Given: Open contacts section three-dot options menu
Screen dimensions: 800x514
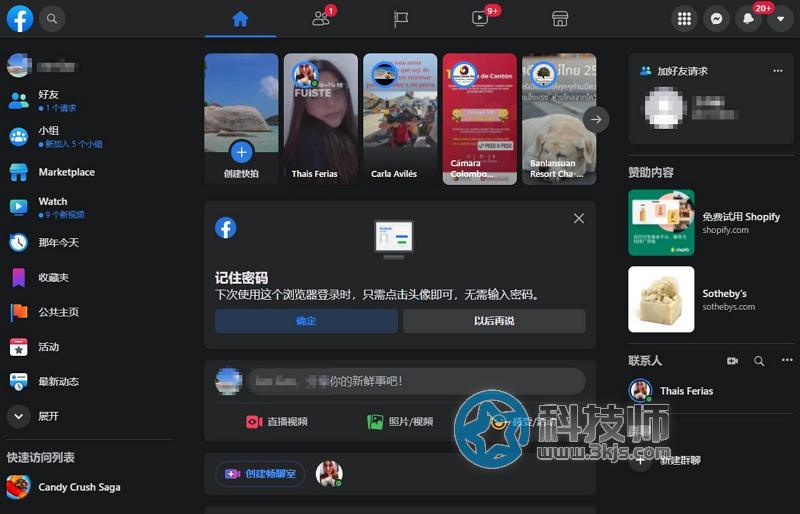Looking at the screenshot, I should tap(786, 361).
